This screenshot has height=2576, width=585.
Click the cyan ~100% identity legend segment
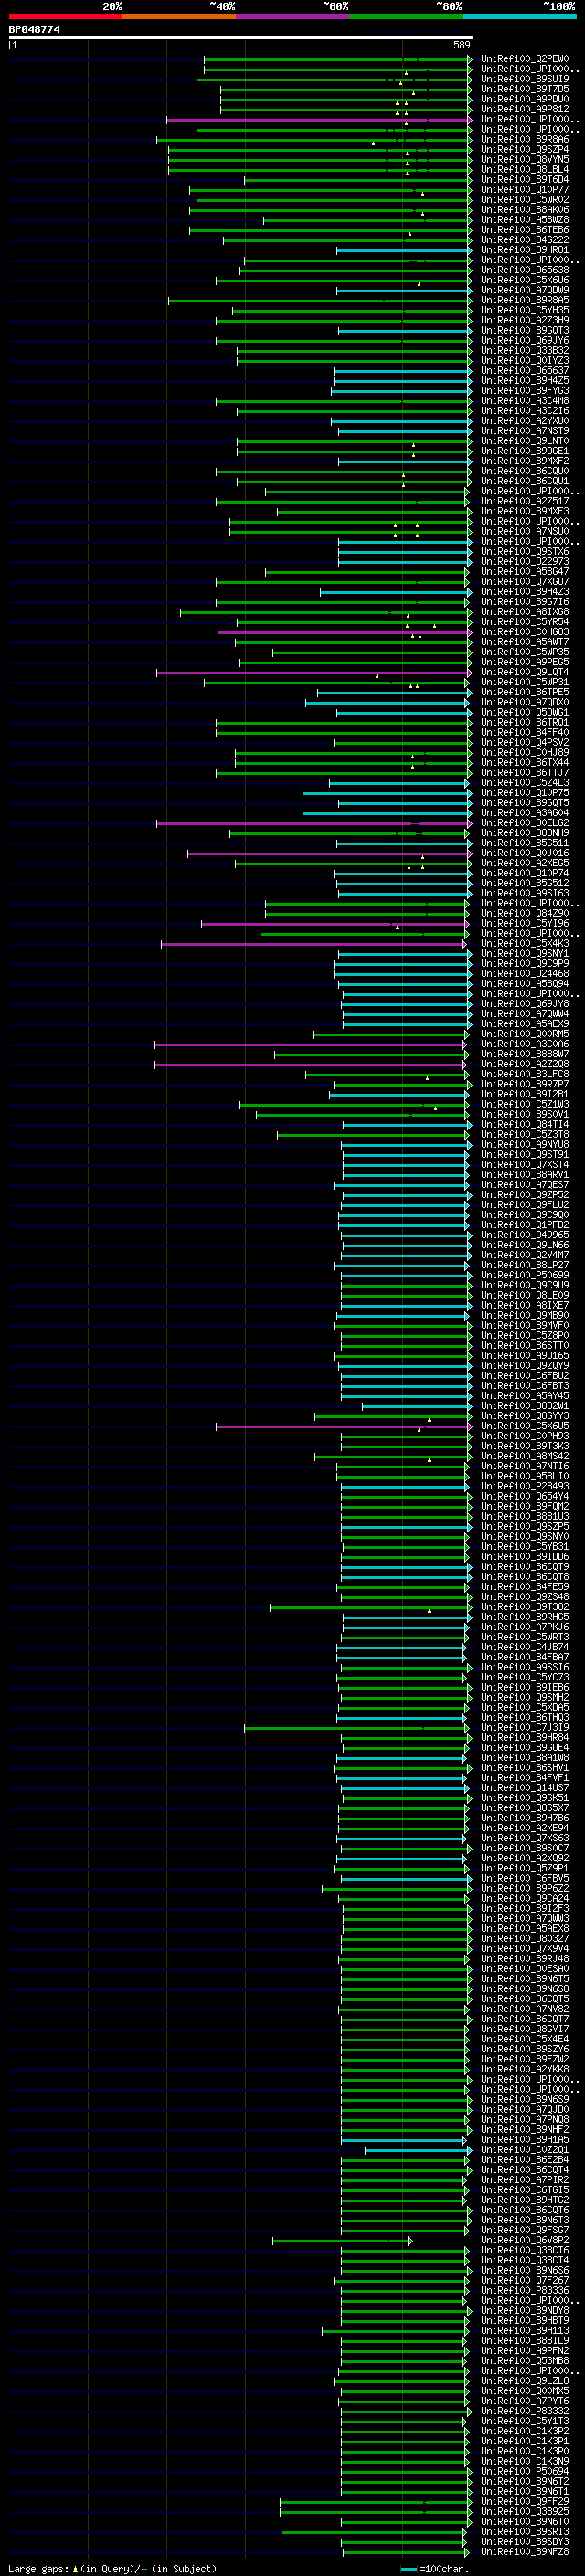pos(519,16)
